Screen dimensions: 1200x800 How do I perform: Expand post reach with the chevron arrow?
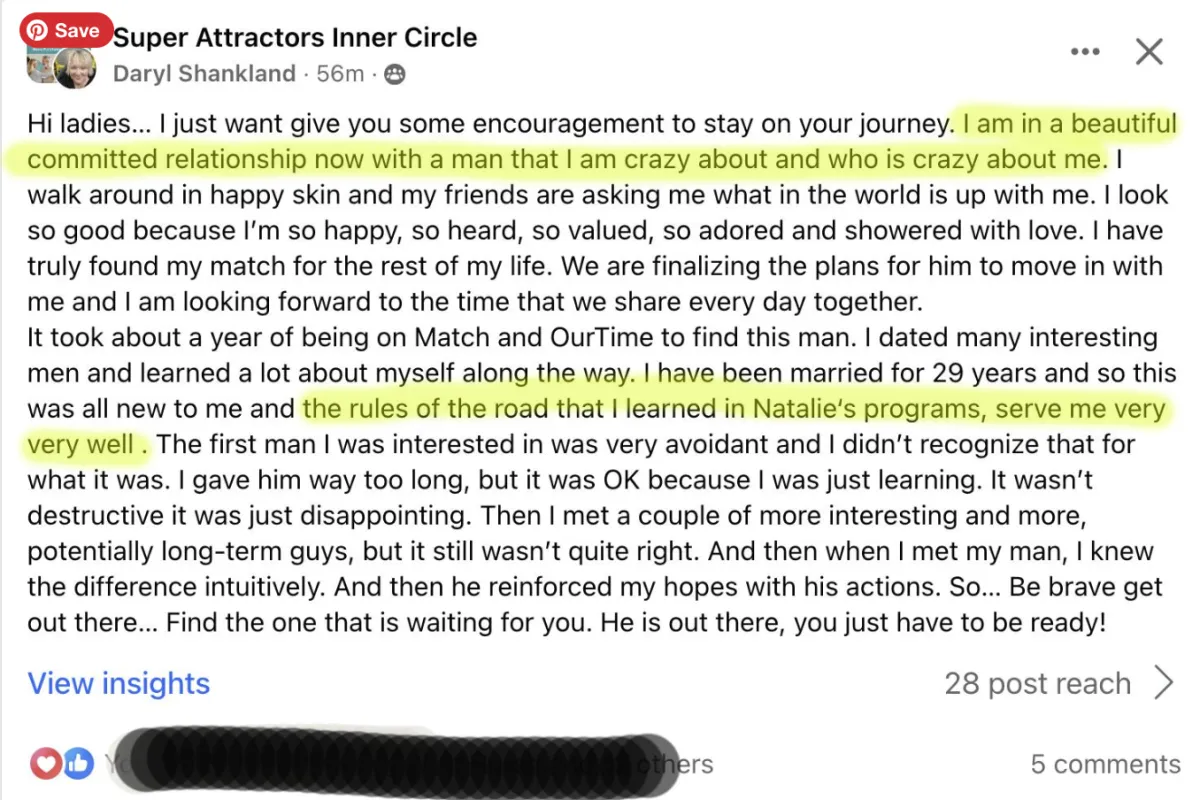coord(1163,683)
